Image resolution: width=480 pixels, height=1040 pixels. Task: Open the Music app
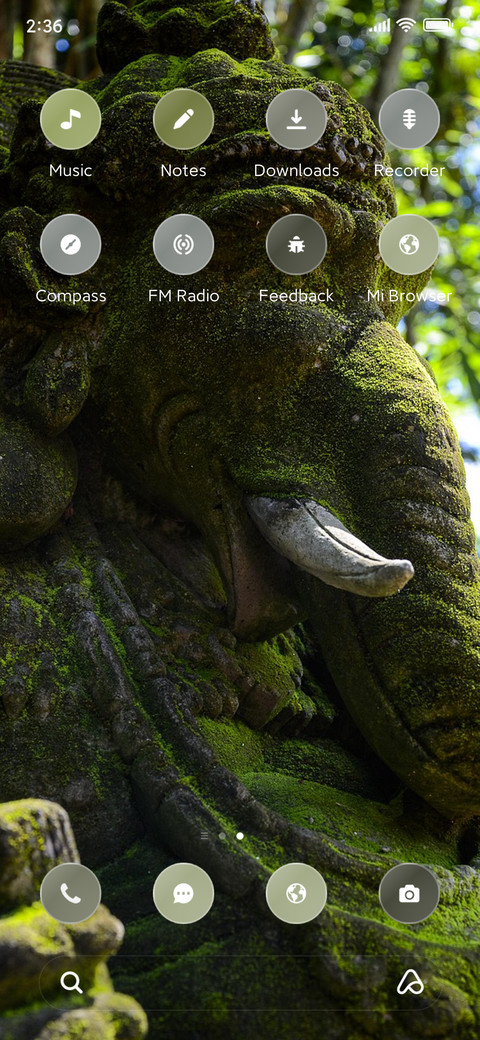pyautogui.click(x=70, y=119)
